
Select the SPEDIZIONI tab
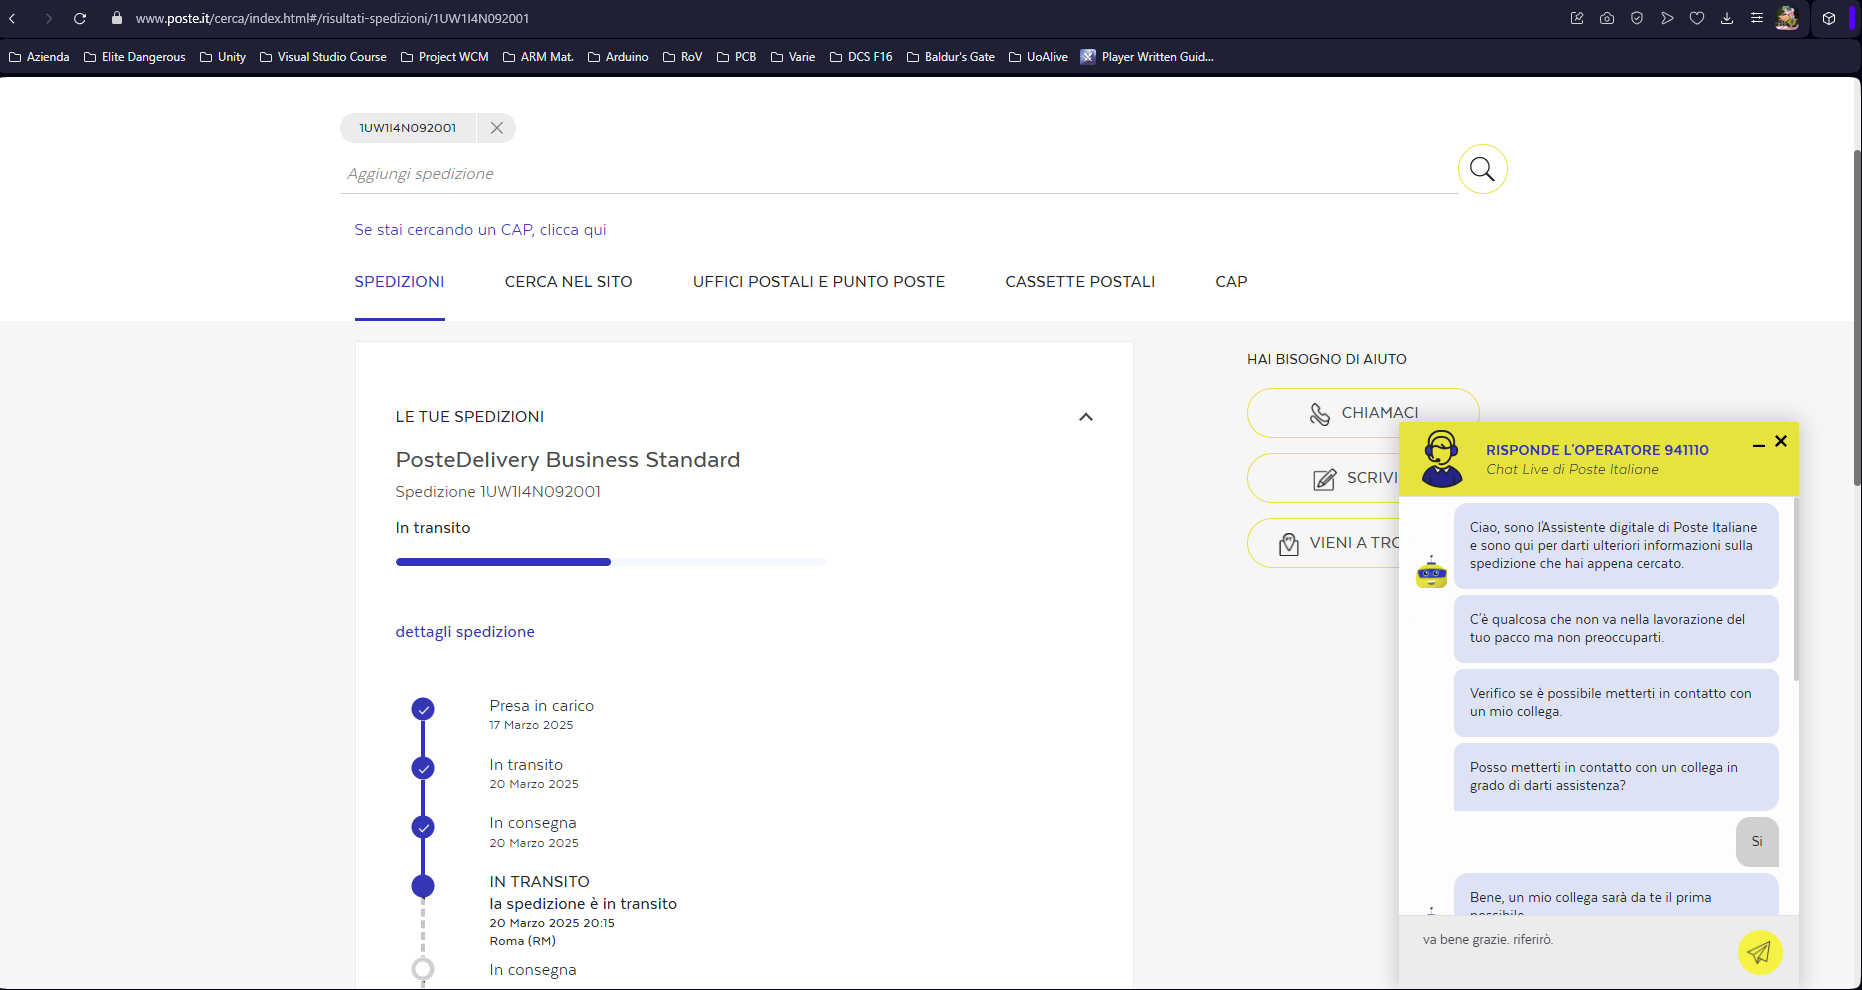(x=399, y=282)
